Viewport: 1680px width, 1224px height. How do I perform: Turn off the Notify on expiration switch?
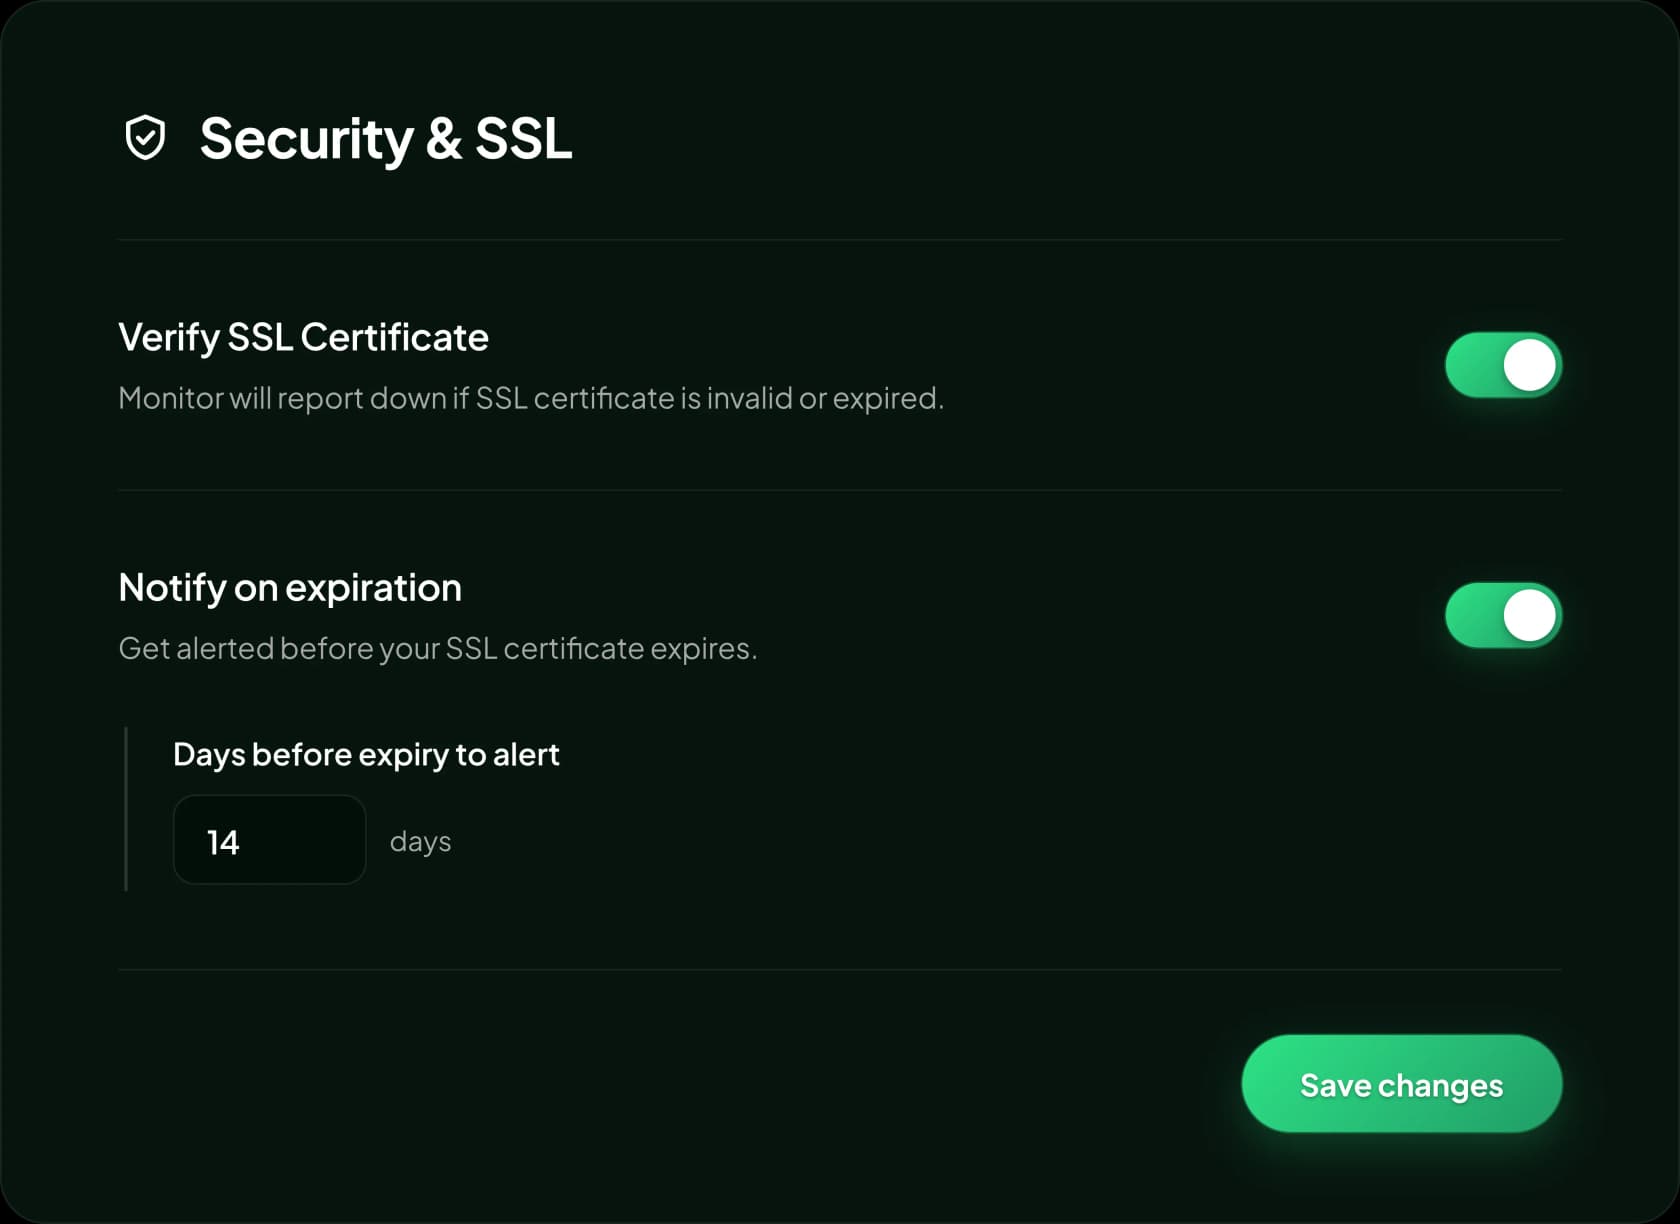coord(1503,615)
